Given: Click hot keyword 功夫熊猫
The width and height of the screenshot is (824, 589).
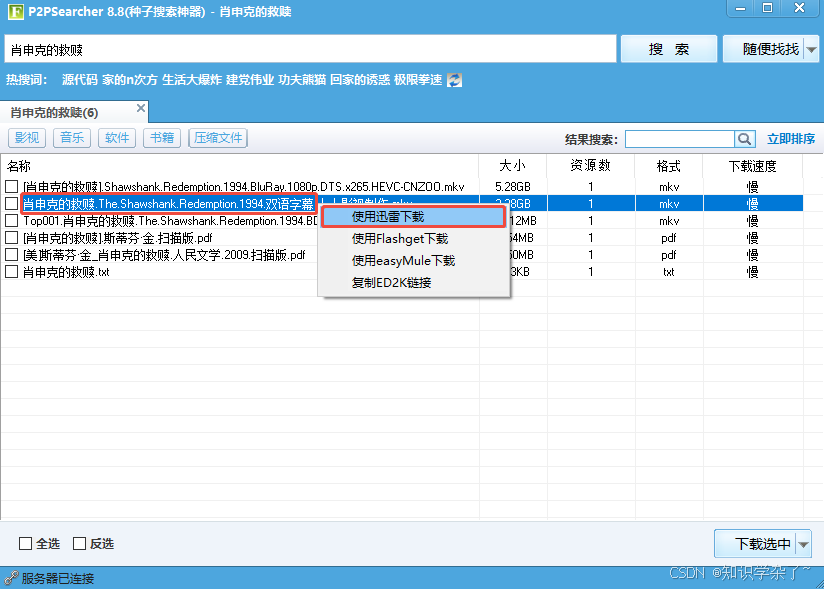Looking at the screenshot, I should (x=302, y=80).
